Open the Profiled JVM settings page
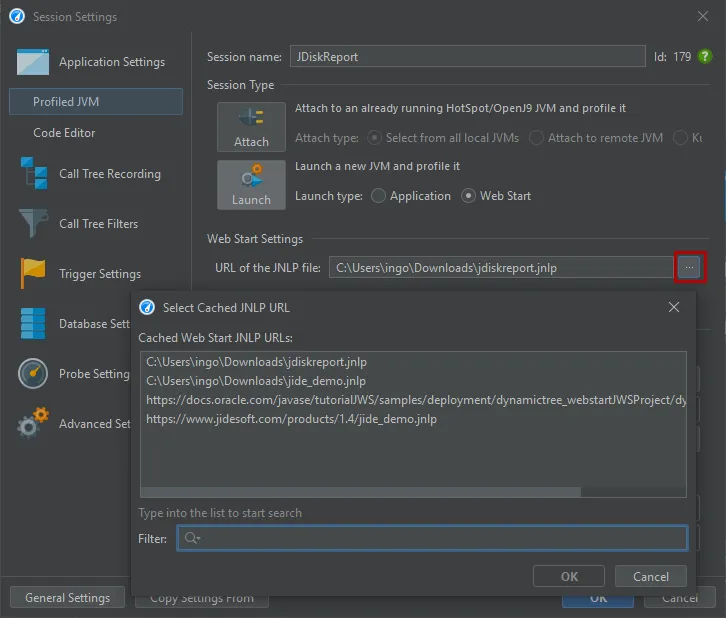 (96, 101)
